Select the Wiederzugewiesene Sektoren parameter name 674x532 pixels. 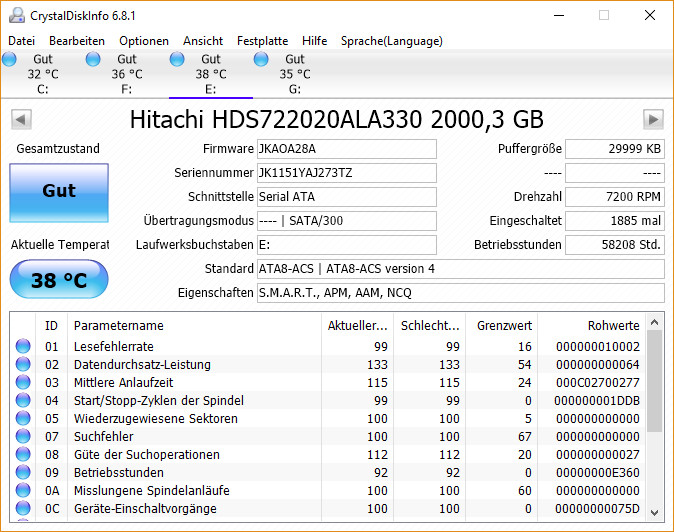pos(156,419)
